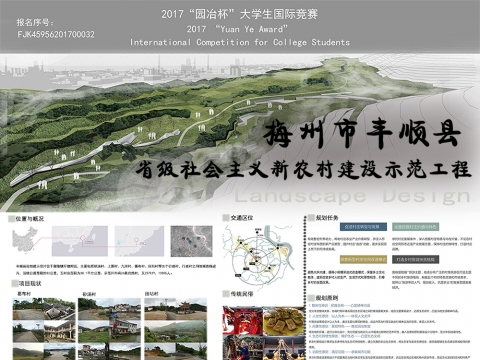Open the third village's archway gate photo
Viewport: 480px width, 360px height.
(191, 309)
